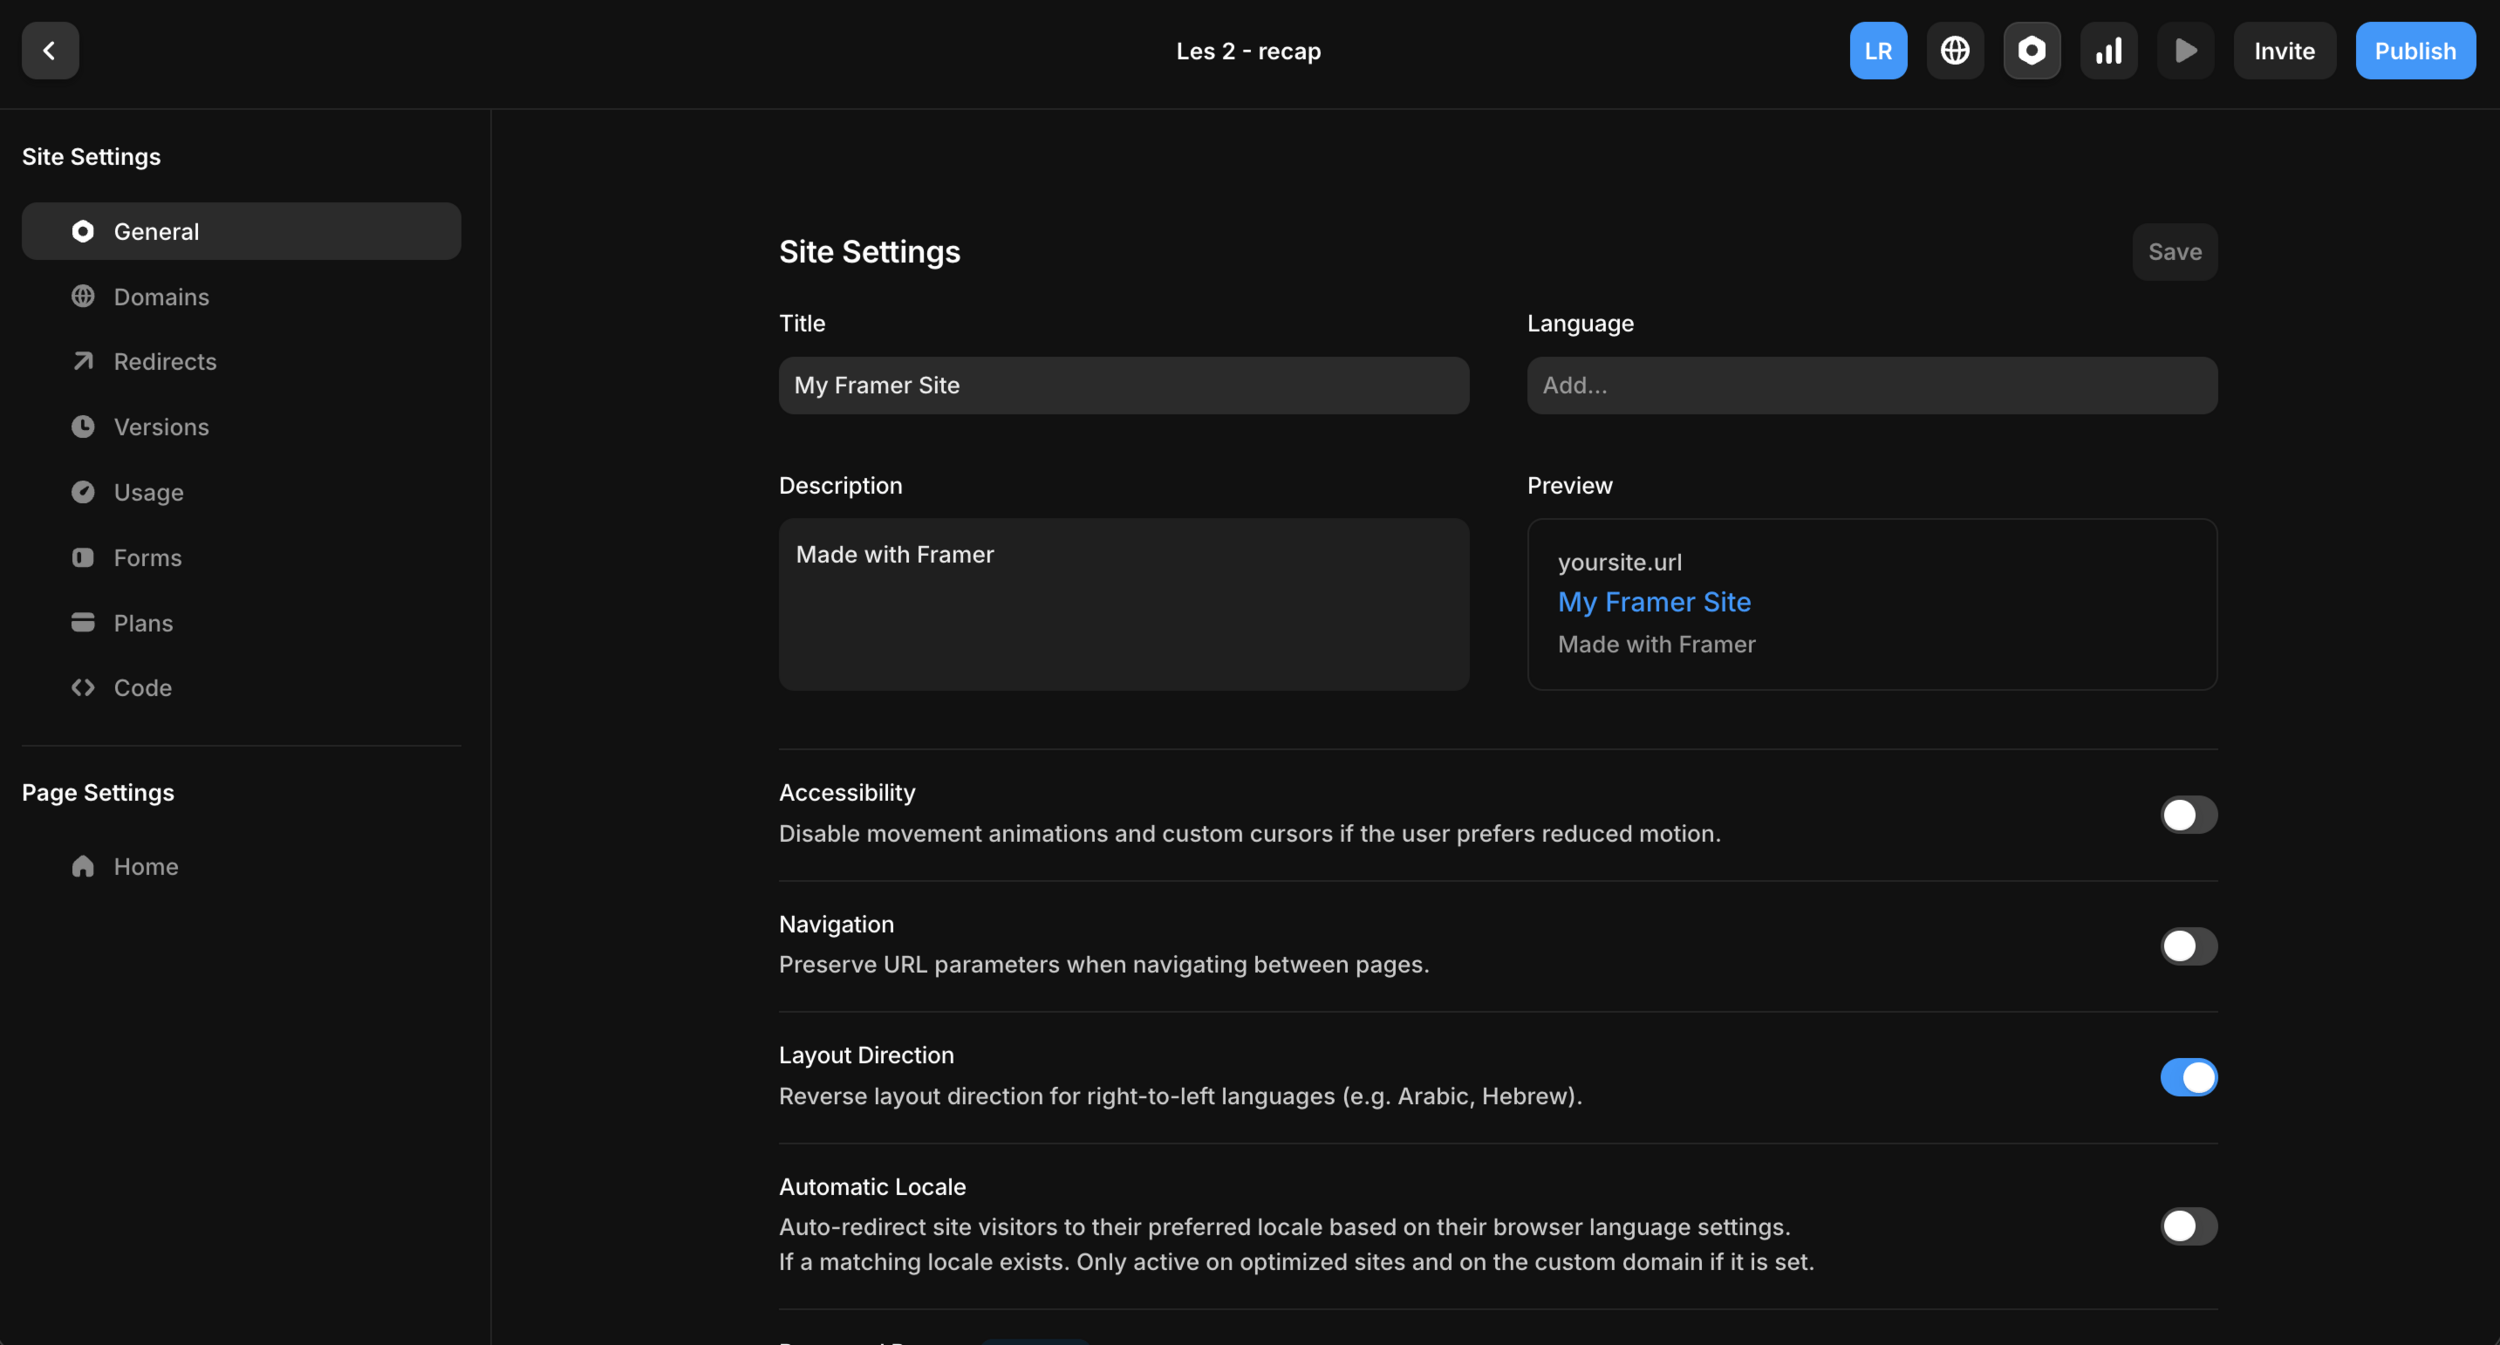The image size is (2500, 1345).
Task: Open the globe localization icon in toolbar
Action: pyautogui.click(x=1954, y=50)
